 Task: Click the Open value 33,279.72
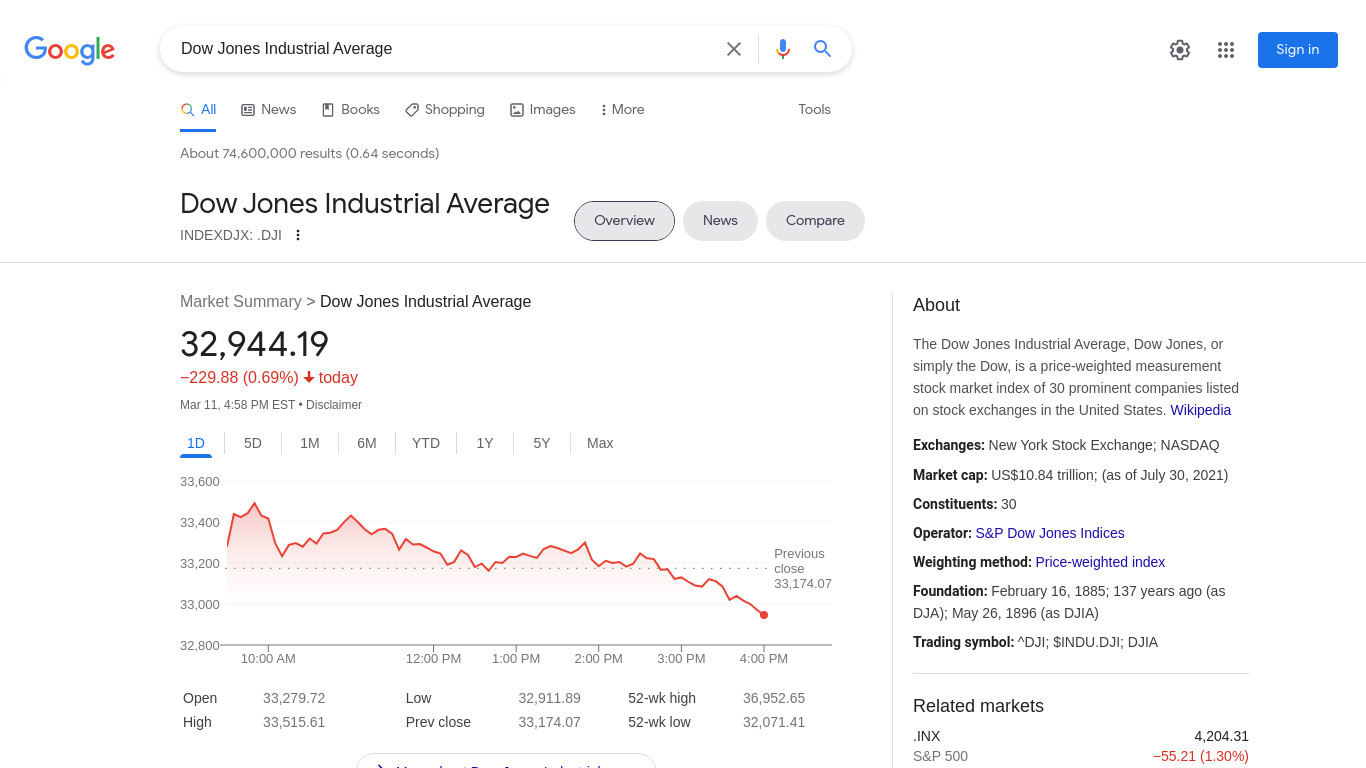[294, 698]
